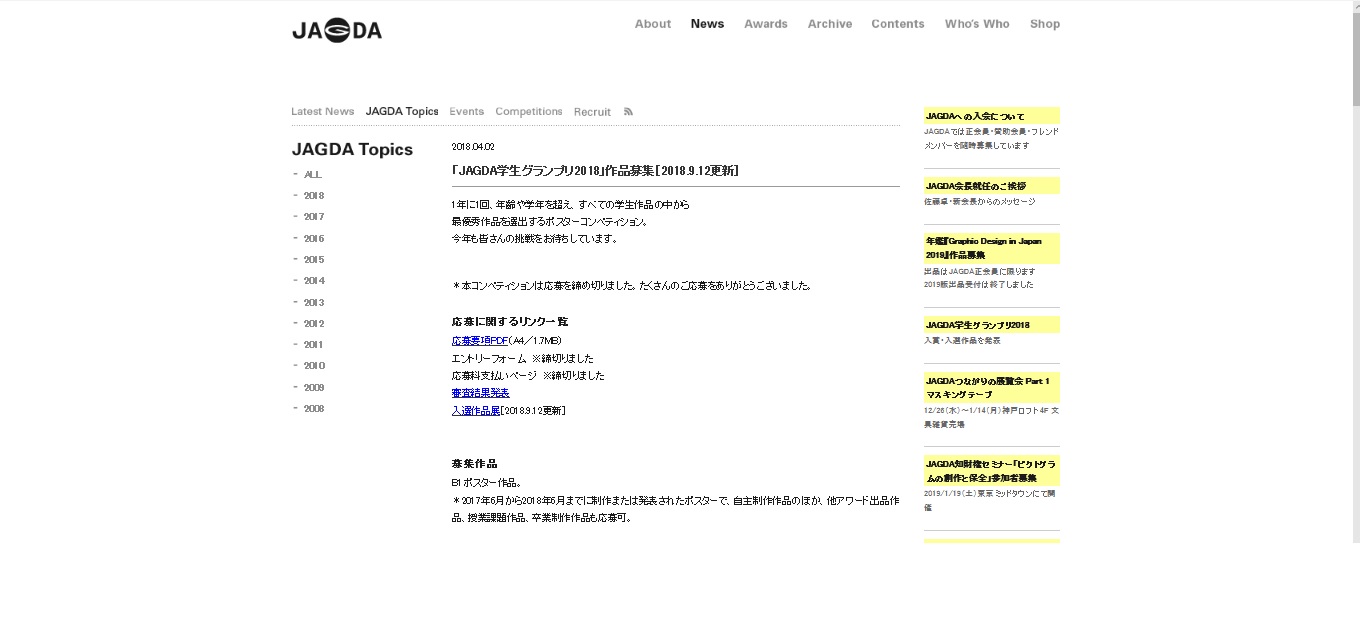The image size is (1360, 630).
Task: Open the About menu
Action: [x=653, y=24]
